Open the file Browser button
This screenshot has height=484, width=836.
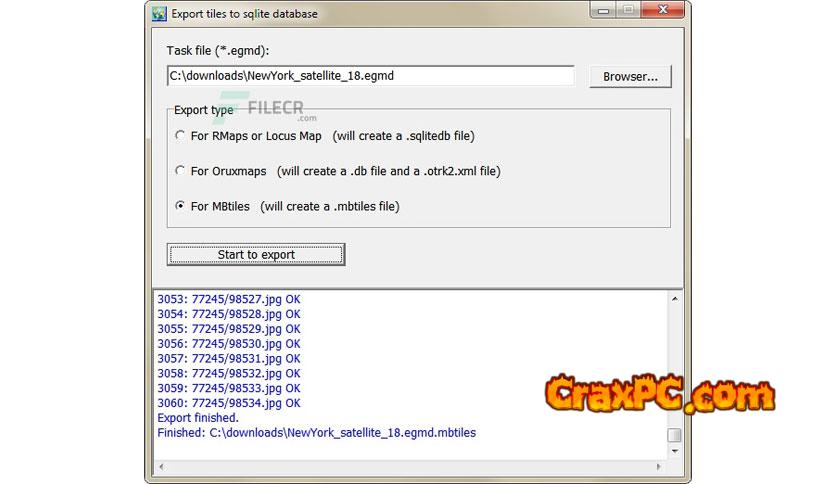point(630,77)
